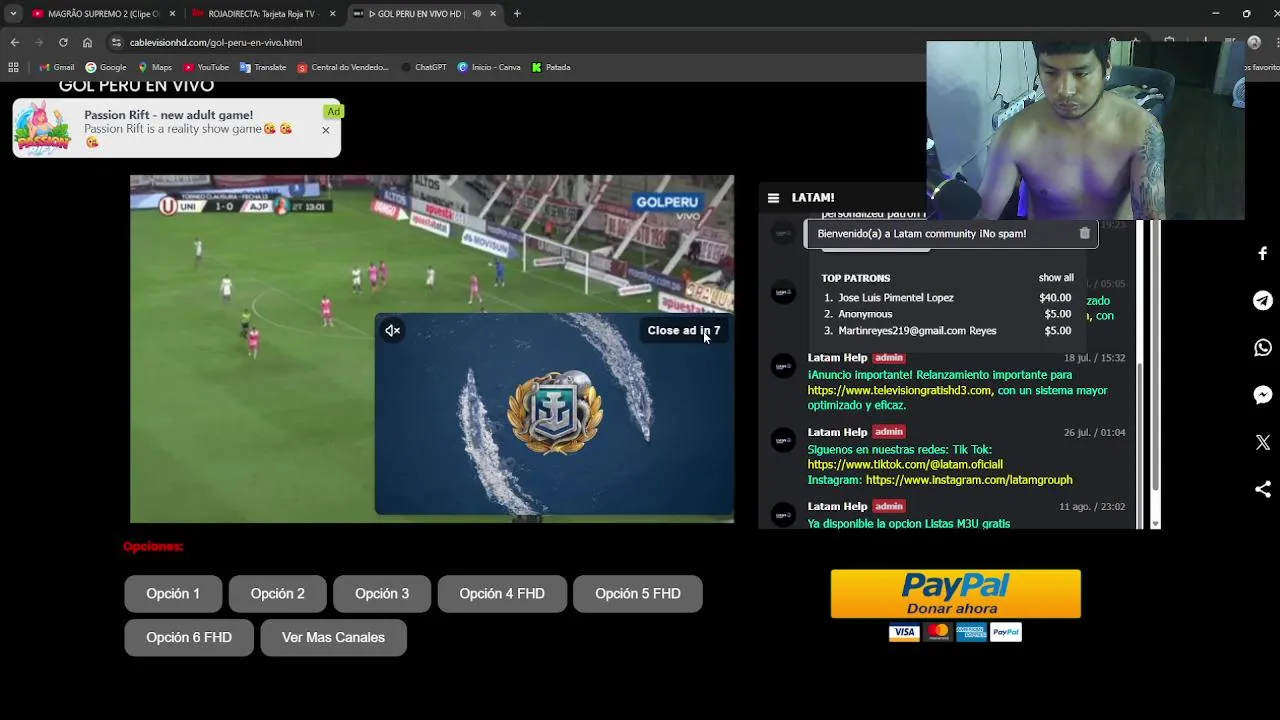Select stream Opción 6 FHD
The width and height of the screenshot is (1280, 720).
[x=189, y=638]
